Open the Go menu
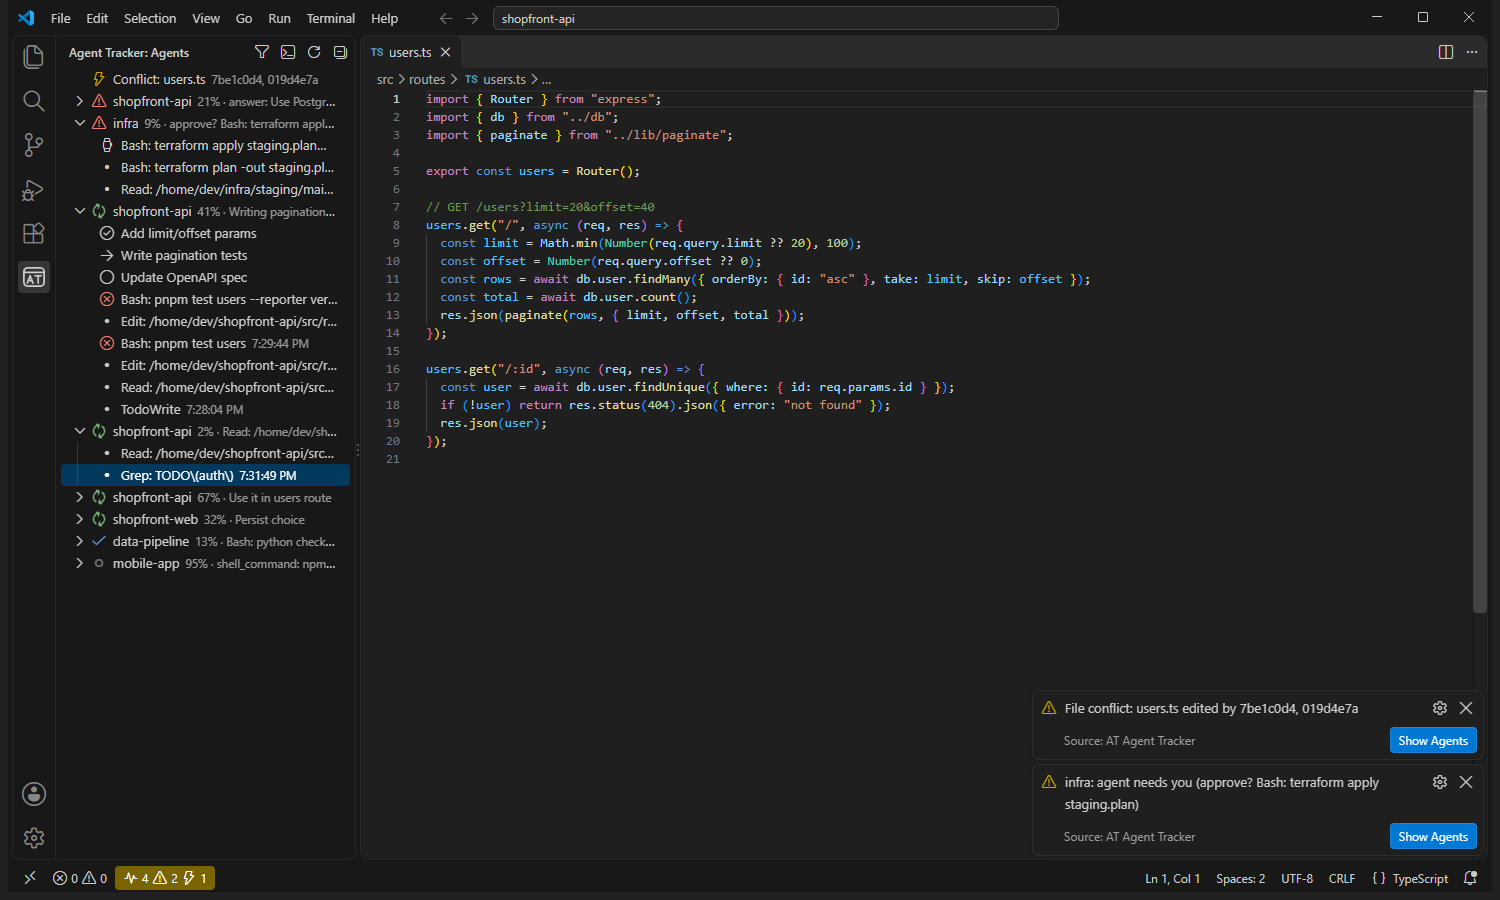1500x900 pixels. coord(244,18)
